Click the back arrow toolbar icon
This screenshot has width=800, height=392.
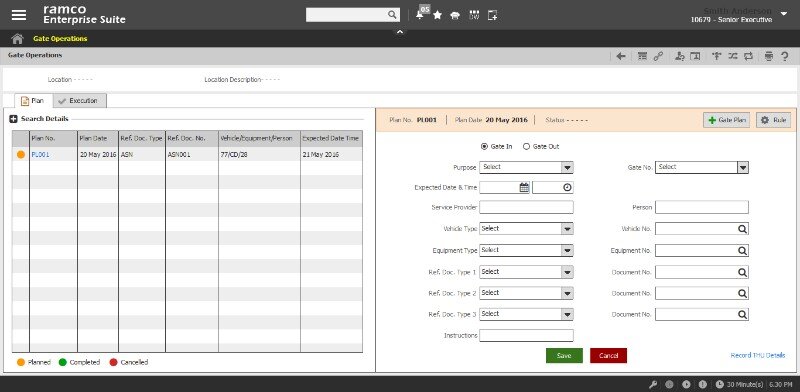pyautogui.click(x=620, y=56)
